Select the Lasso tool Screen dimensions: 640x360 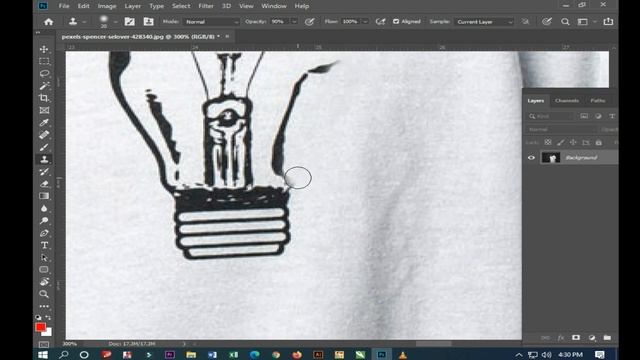tap(44, 73)
